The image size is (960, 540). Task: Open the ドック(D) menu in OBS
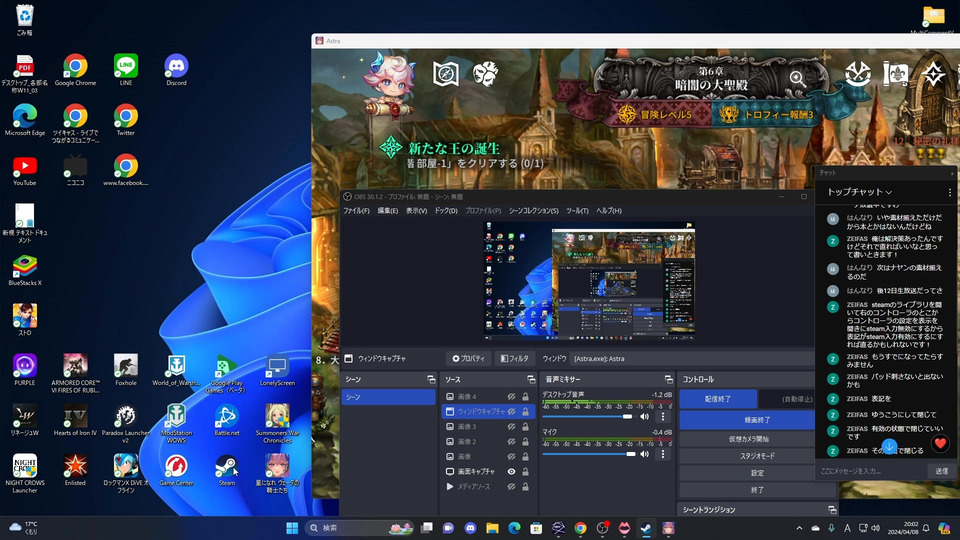click(x=446, y=211)
